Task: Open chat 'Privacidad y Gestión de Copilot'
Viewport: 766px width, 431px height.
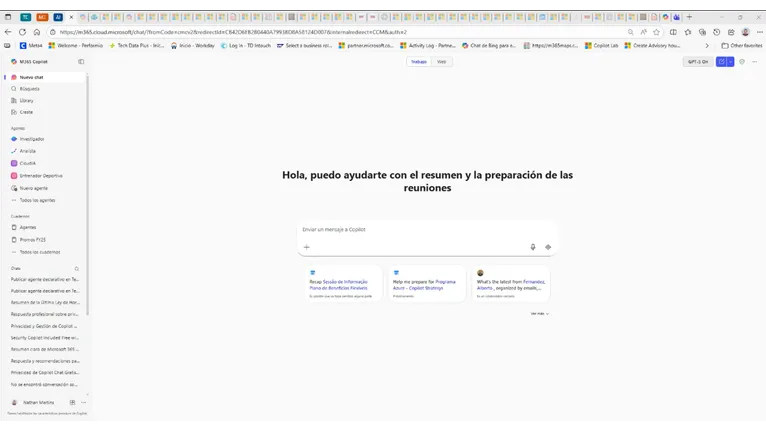Action: (45, 326)
